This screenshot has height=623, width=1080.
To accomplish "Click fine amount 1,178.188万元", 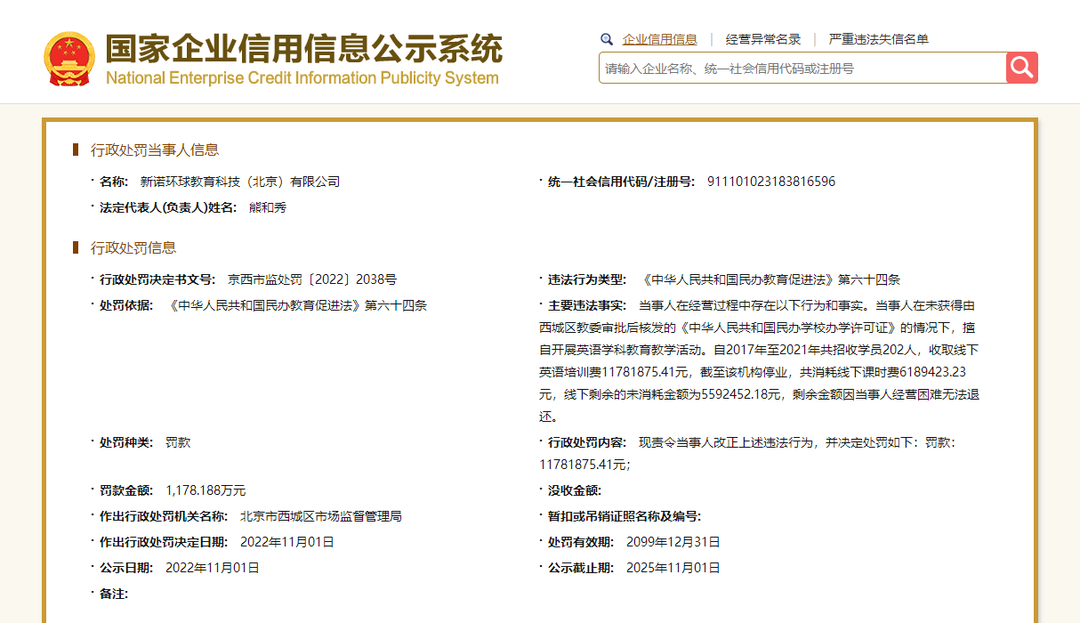I will 205,491.
